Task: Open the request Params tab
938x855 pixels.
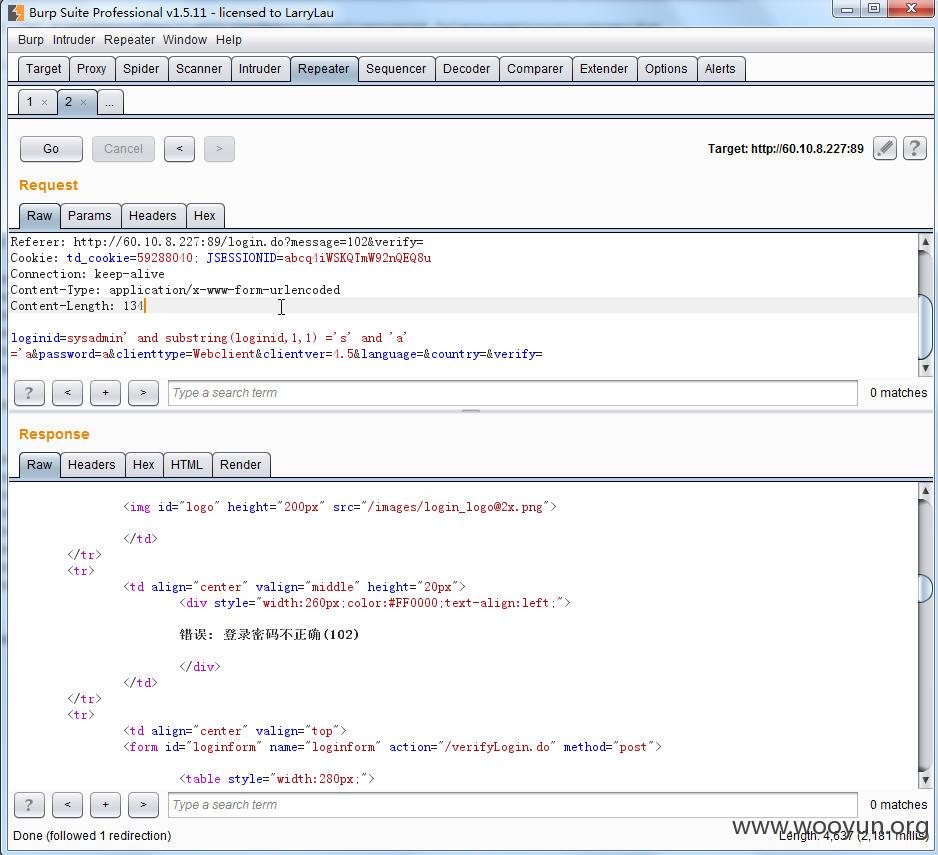Action: click(x=90, y=216)
